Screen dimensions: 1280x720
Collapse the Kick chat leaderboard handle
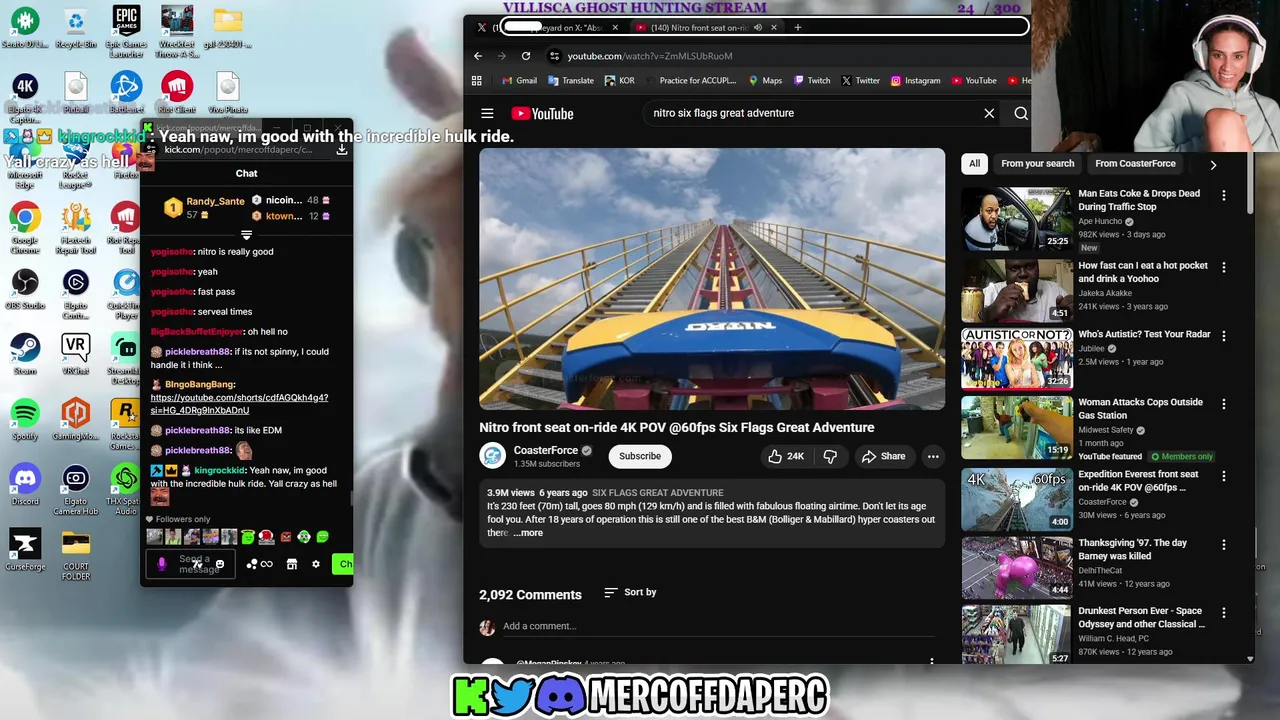point(246,235)
